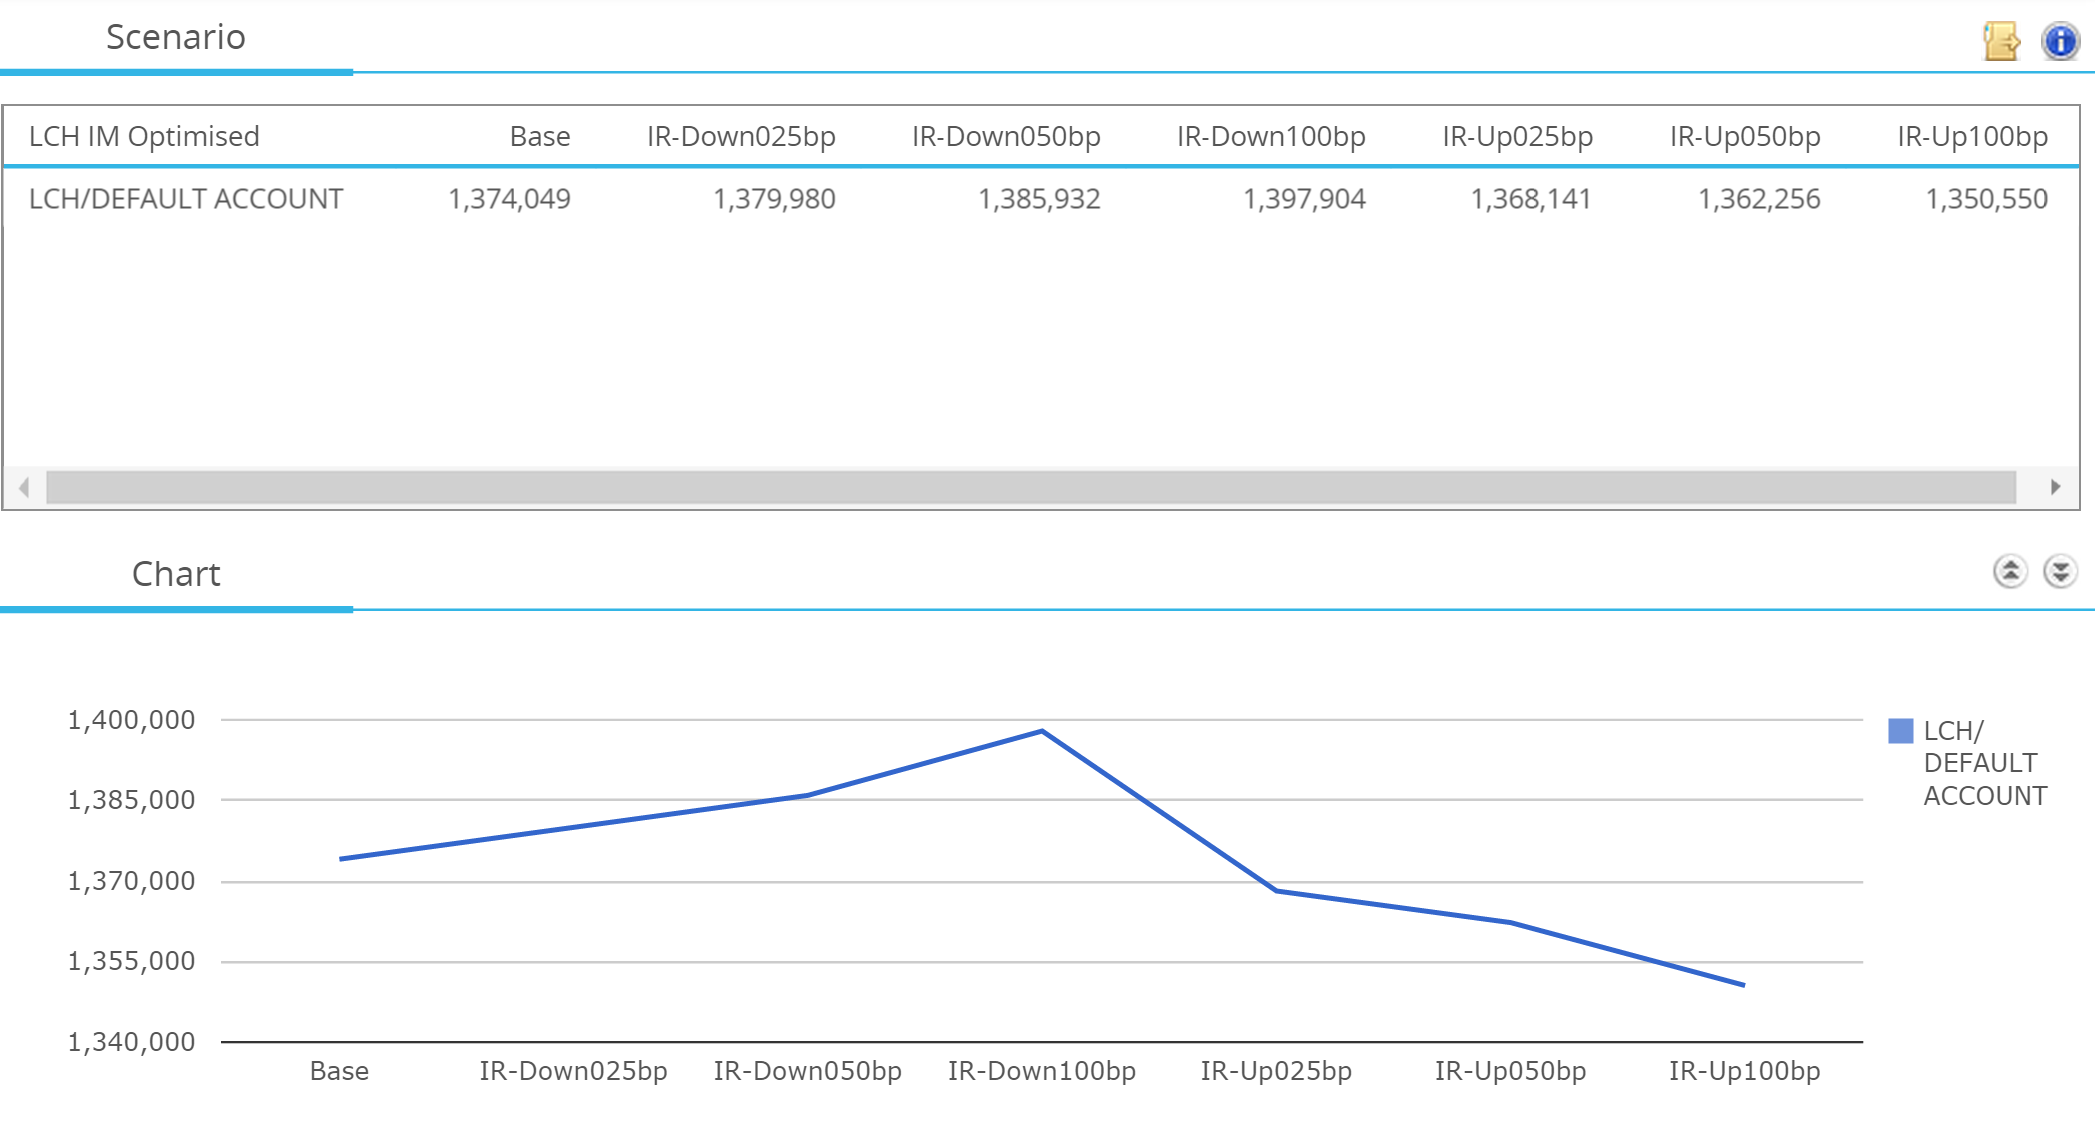Click the 1,385,932 table cell
This screenshot has height=1126, width=2095.
coord(1039,199)
